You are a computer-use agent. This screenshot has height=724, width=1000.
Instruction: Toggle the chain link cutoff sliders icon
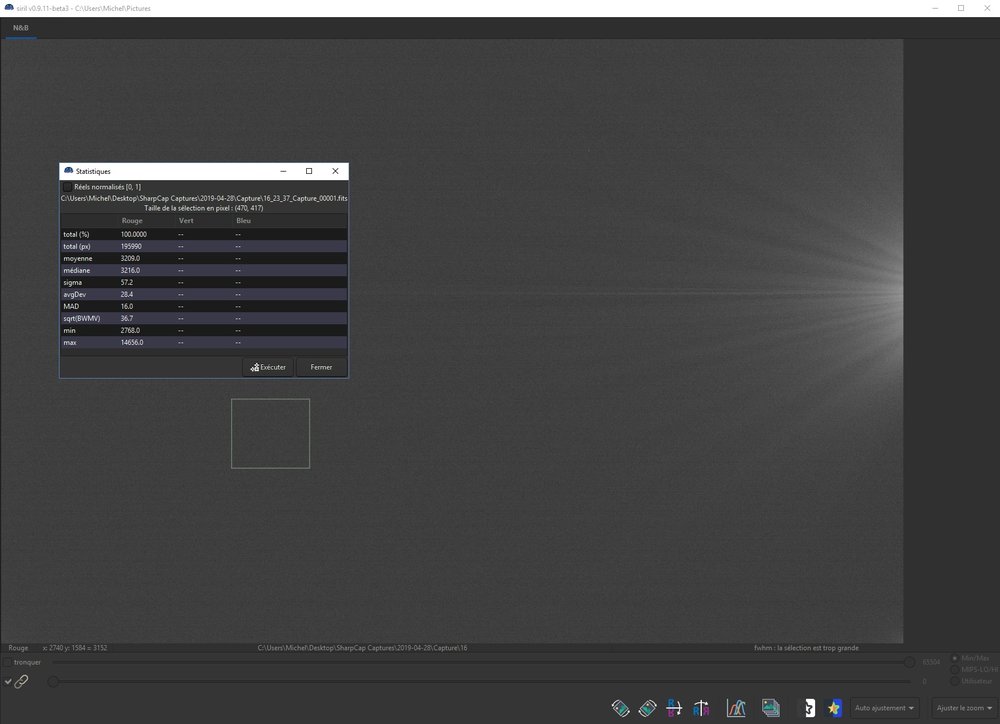point(22,681)
